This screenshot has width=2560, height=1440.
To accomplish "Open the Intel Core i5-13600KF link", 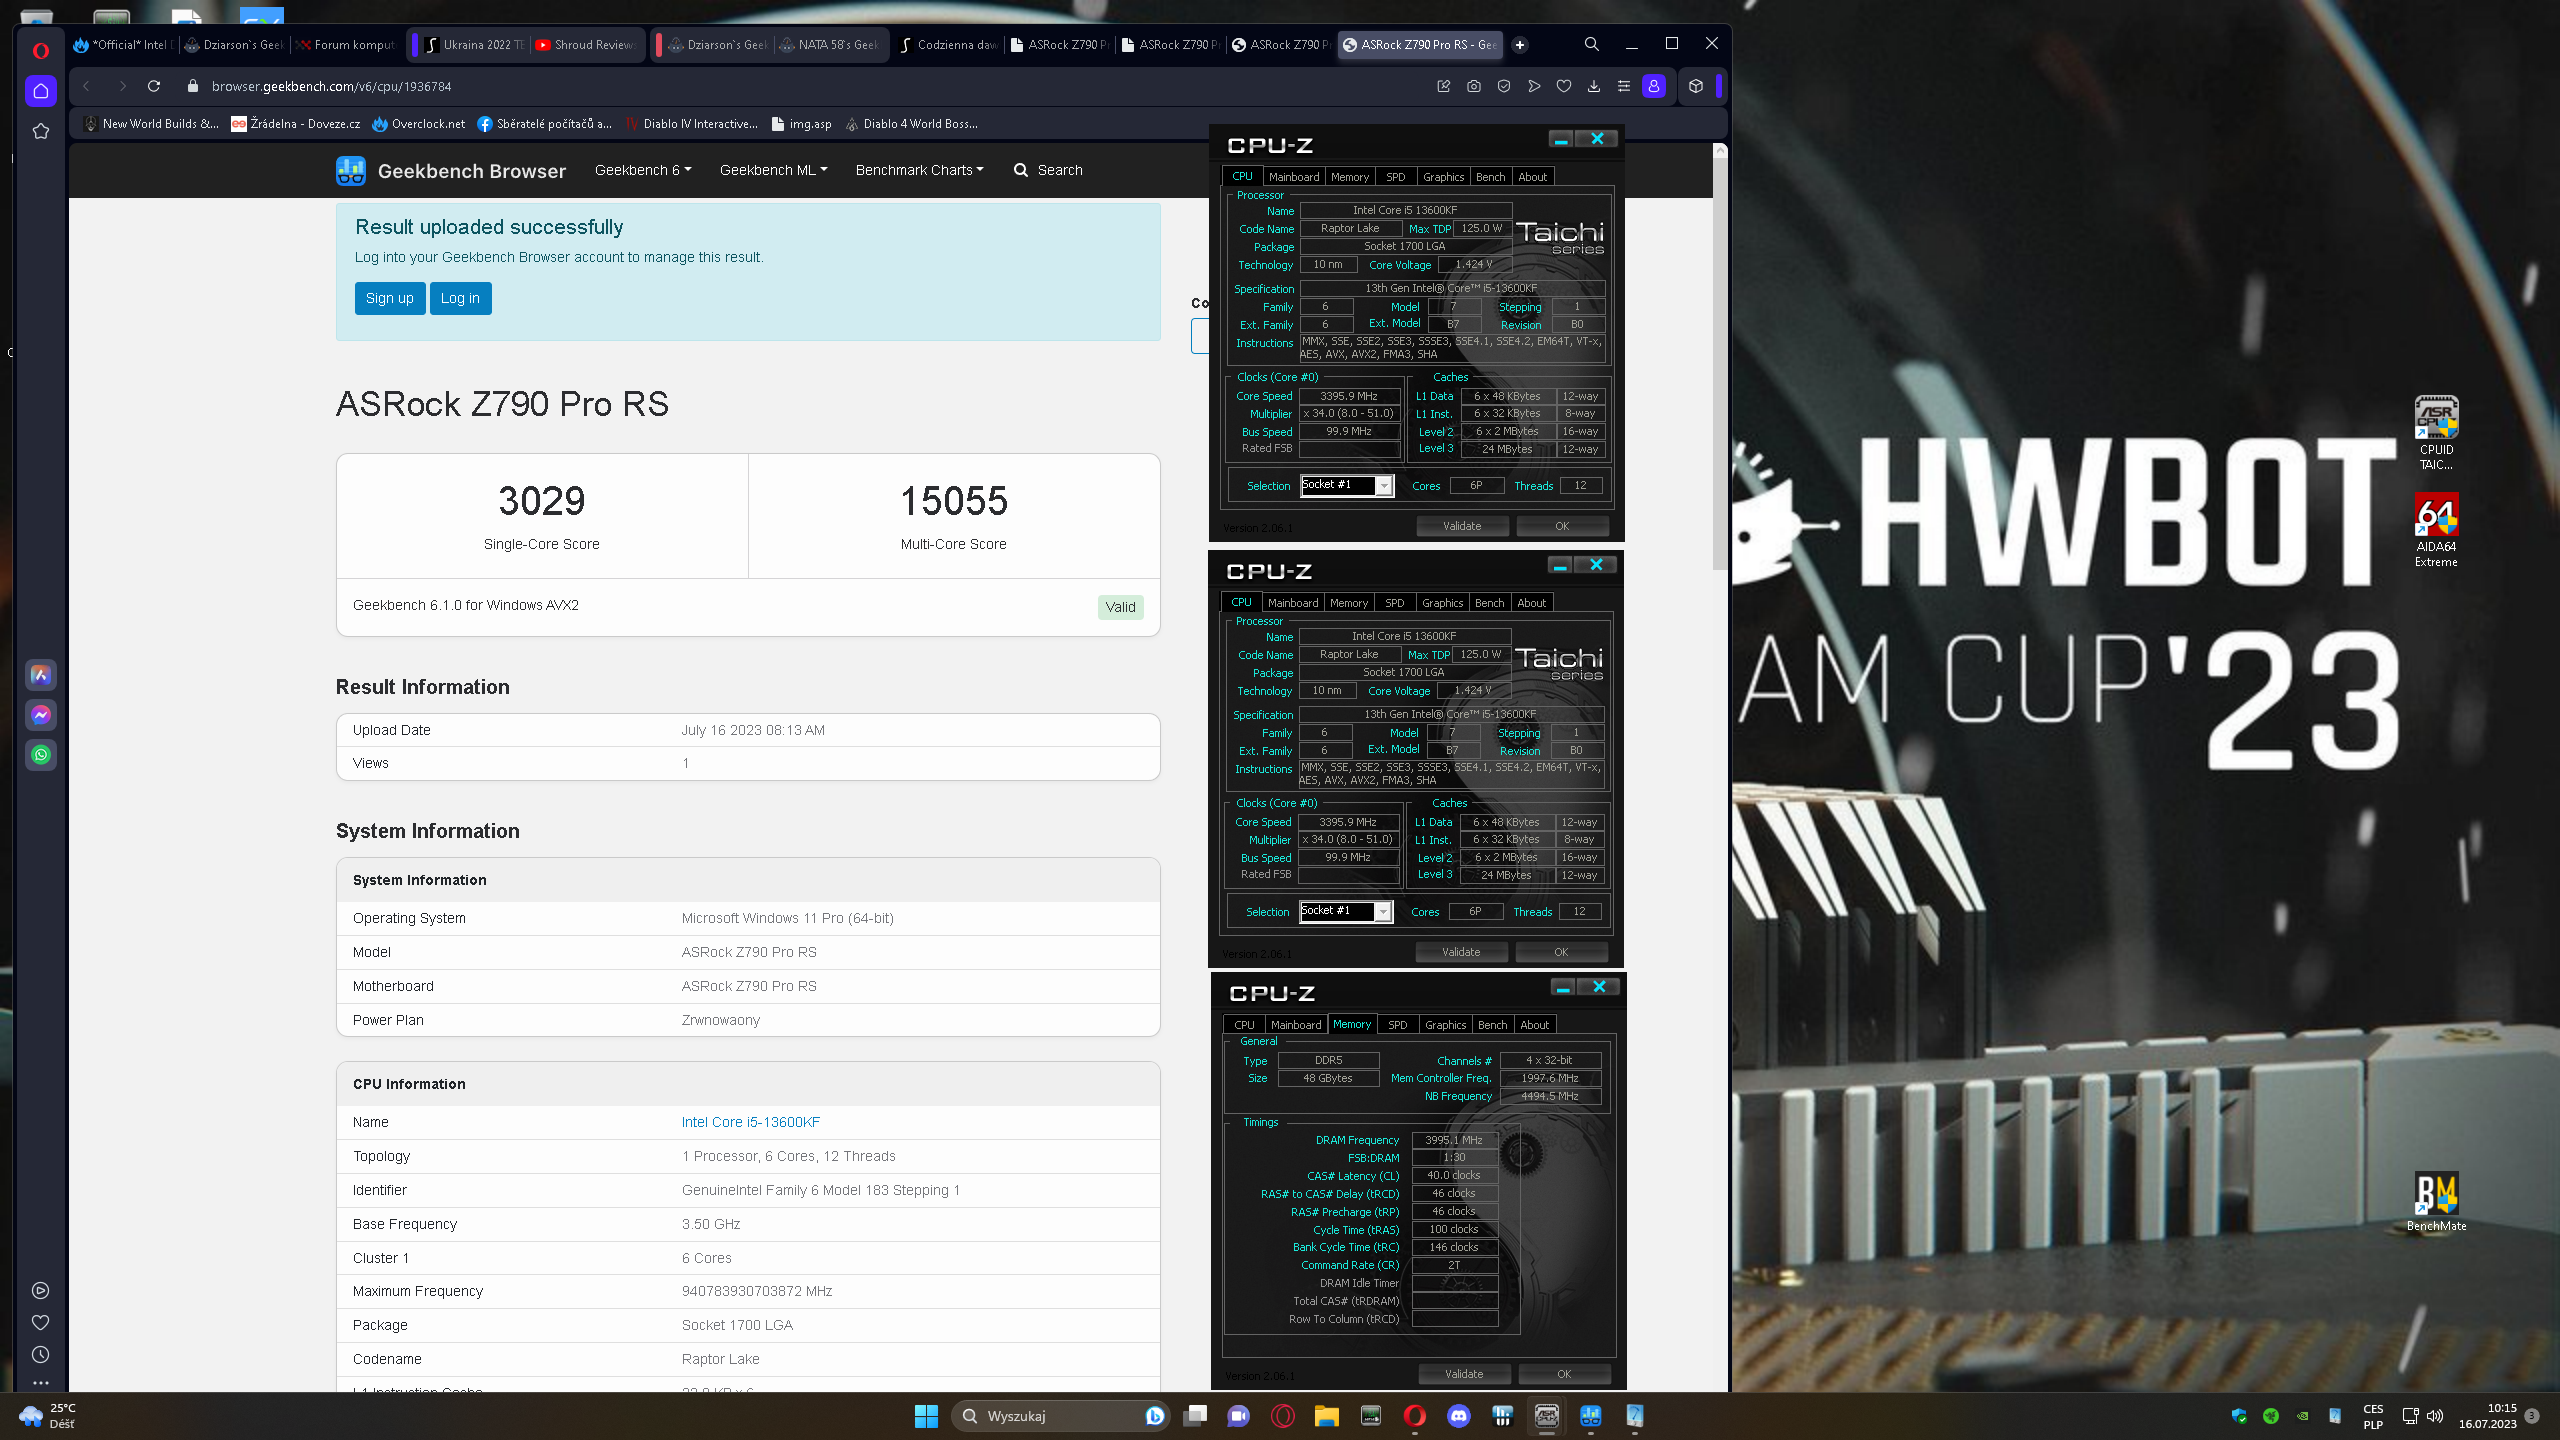I will pyautogui.click(x=751, y=1122).
